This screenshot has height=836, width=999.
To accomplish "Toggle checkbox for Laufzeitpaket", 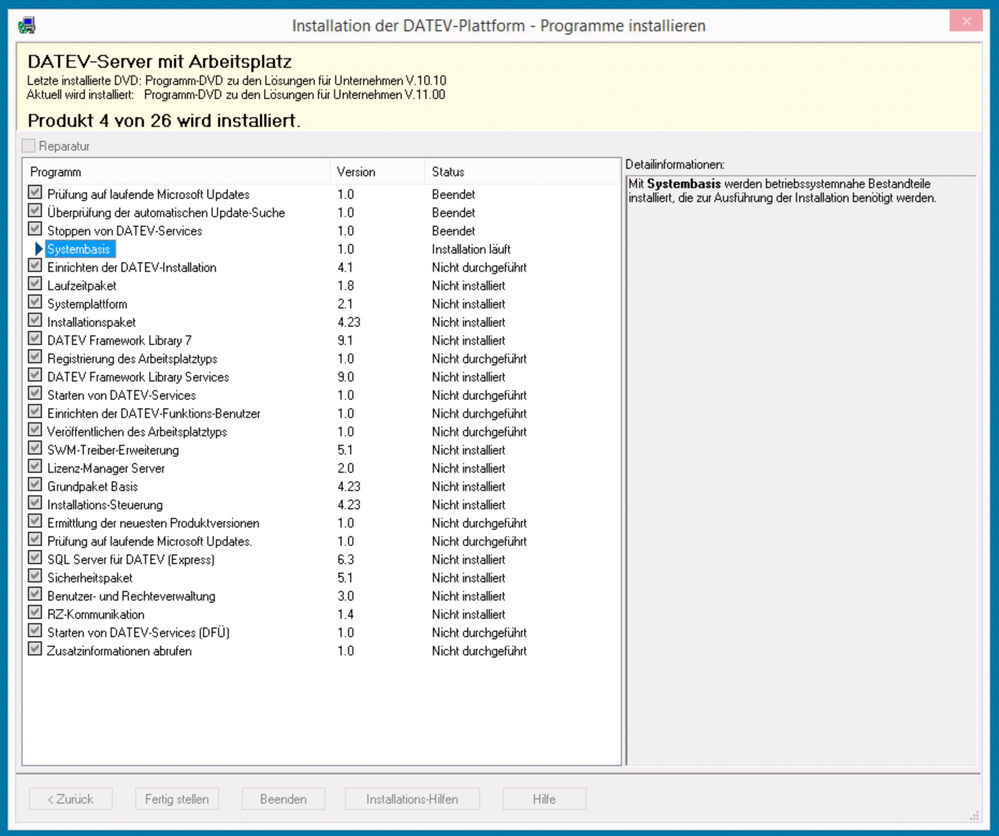I will tap(36, 285).
